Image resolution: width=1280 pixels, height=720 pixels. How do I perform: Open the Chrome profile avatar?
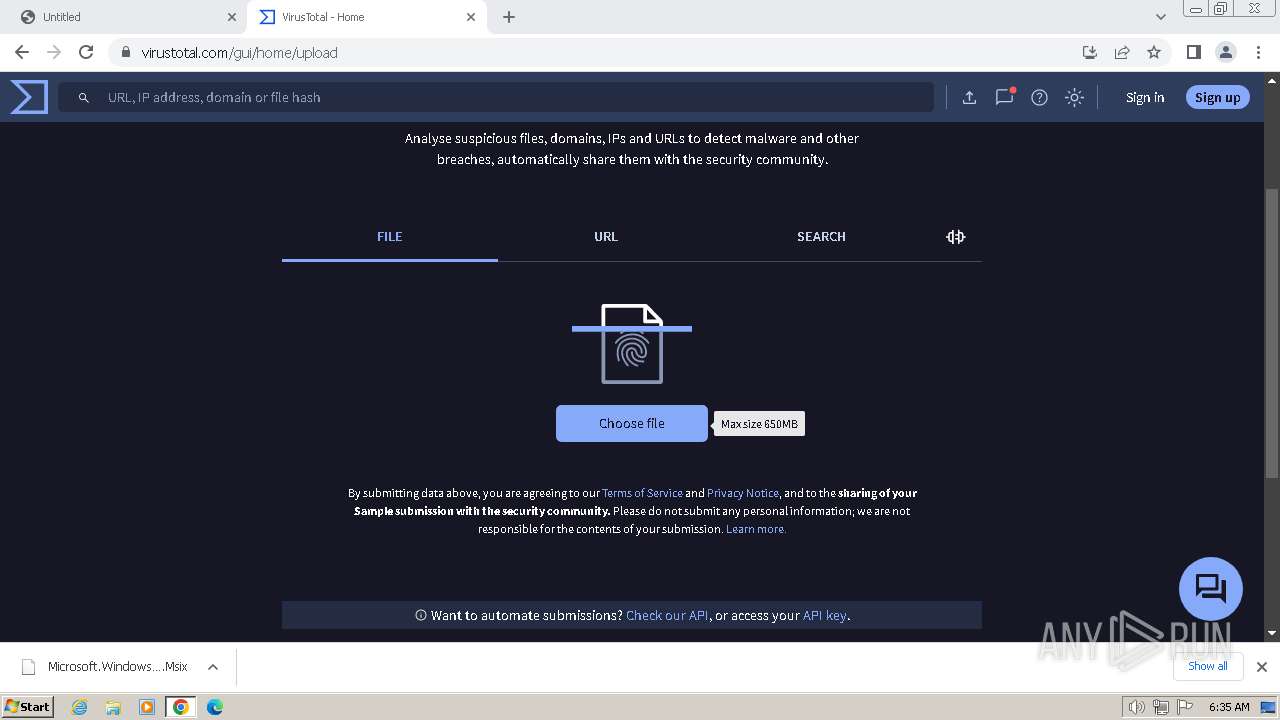(1225, 52)
